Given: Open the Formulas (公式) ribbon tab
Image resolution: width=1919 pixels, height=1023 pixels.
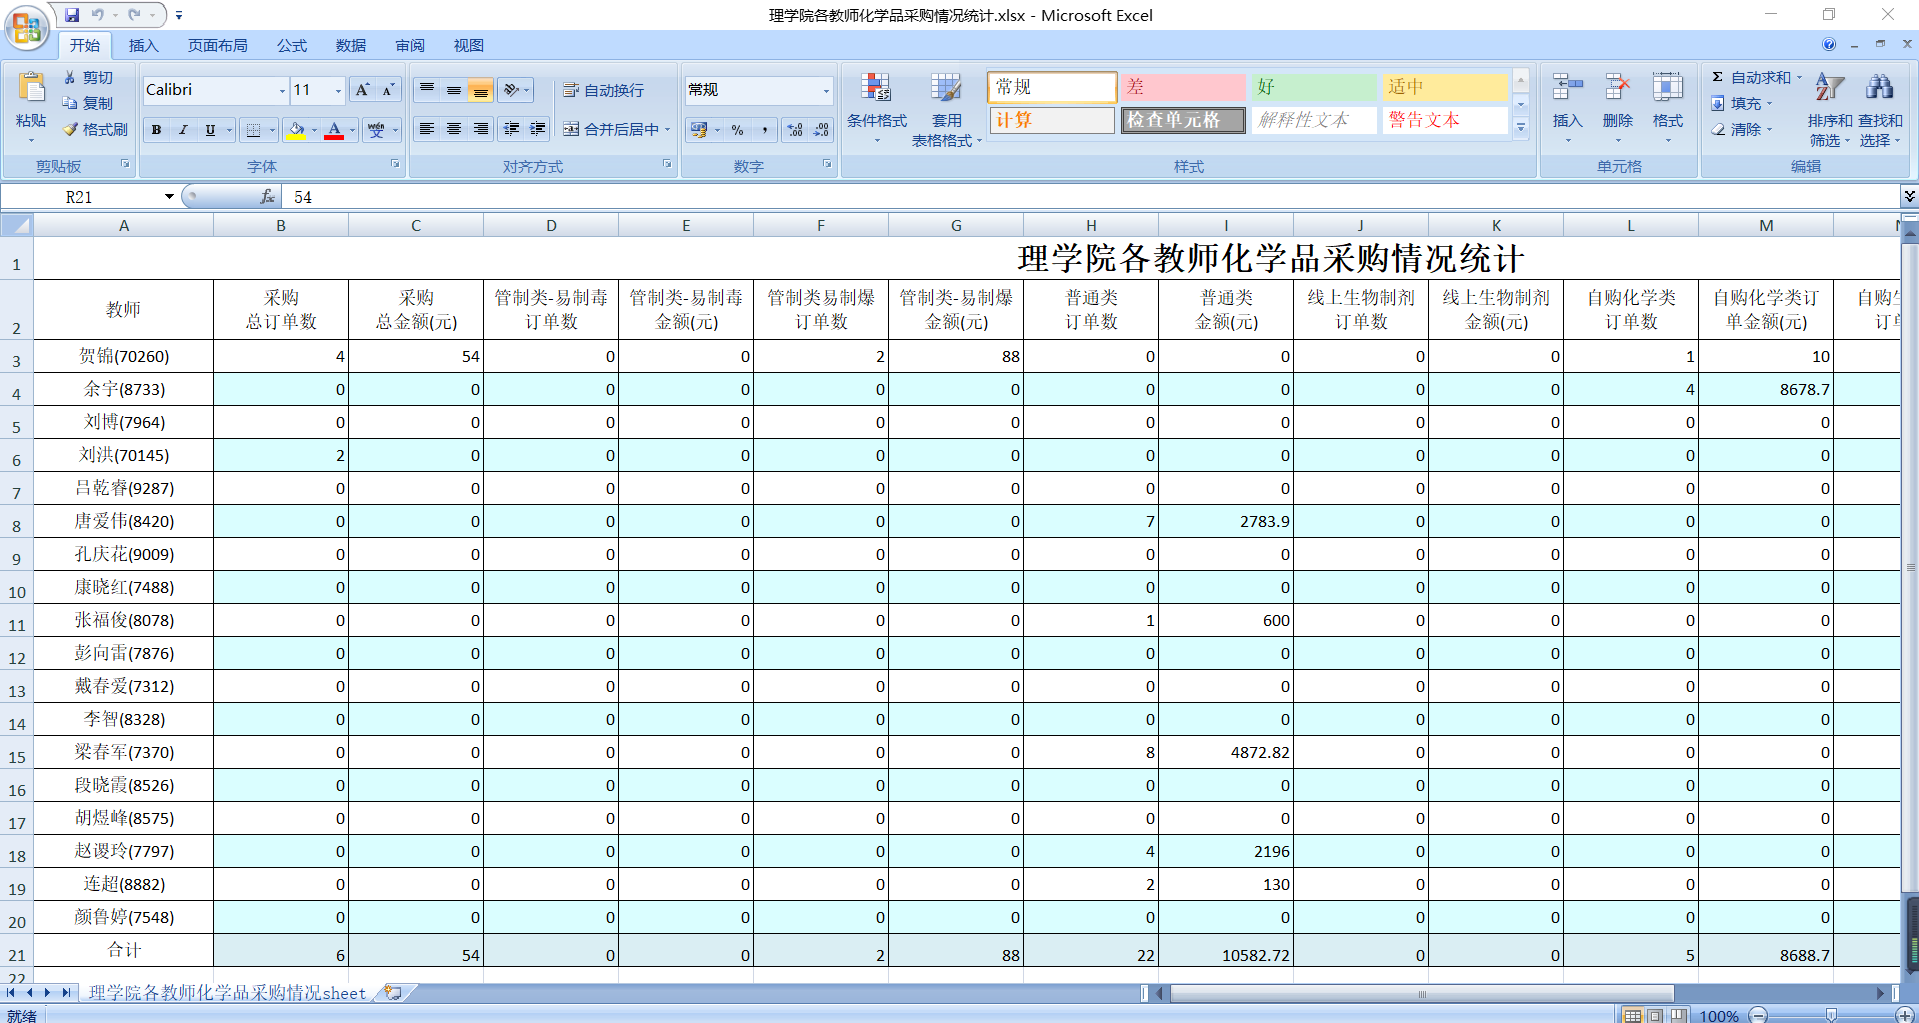Looking at the screenshot, I should tap(292, 45).
